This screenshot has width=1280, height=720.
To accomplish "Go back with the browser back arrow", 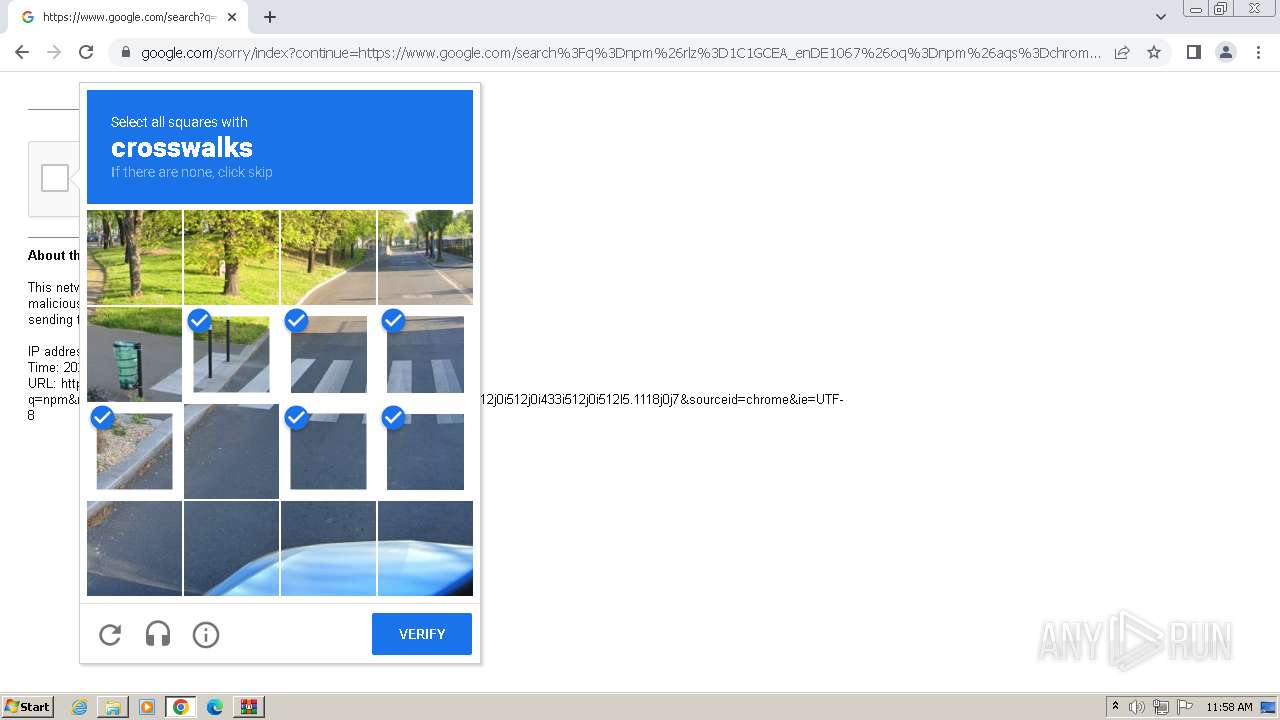I will [x=22, y=52].
